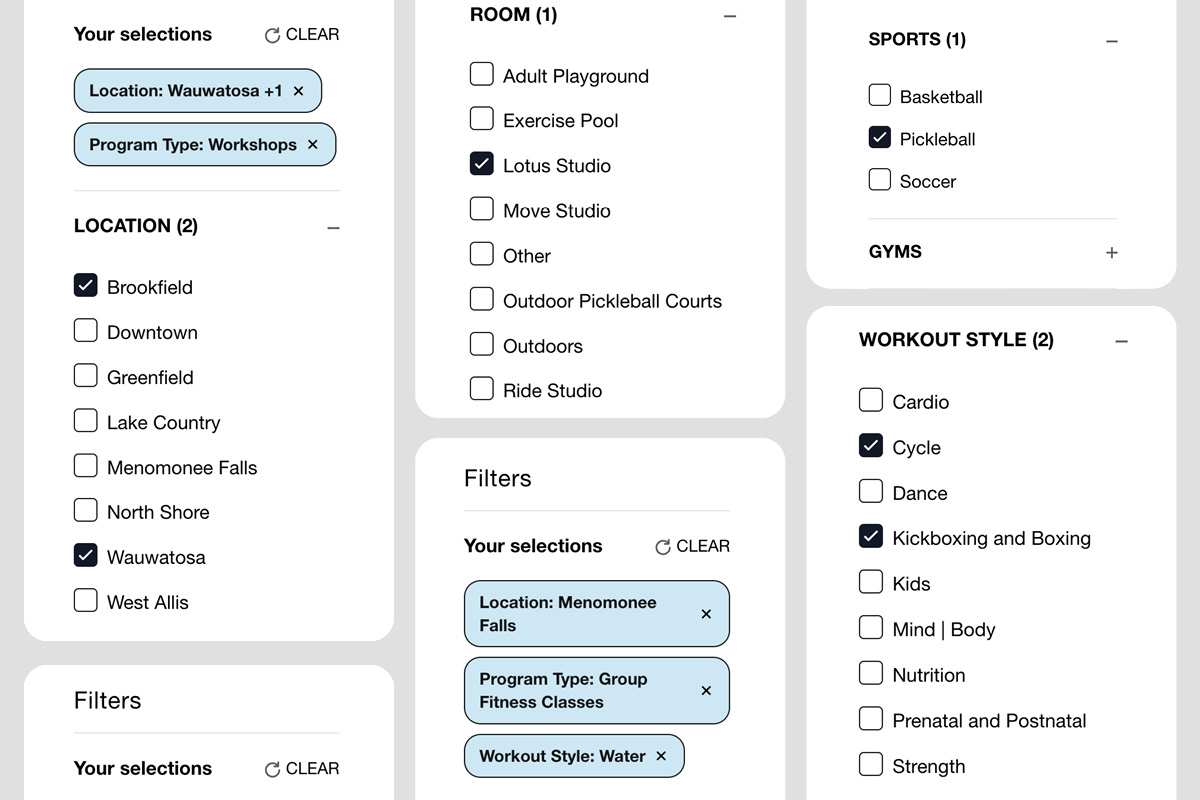Clear selections in the bottom-left Filters panel
The image size is (1200, 800).
pos(302,769)
